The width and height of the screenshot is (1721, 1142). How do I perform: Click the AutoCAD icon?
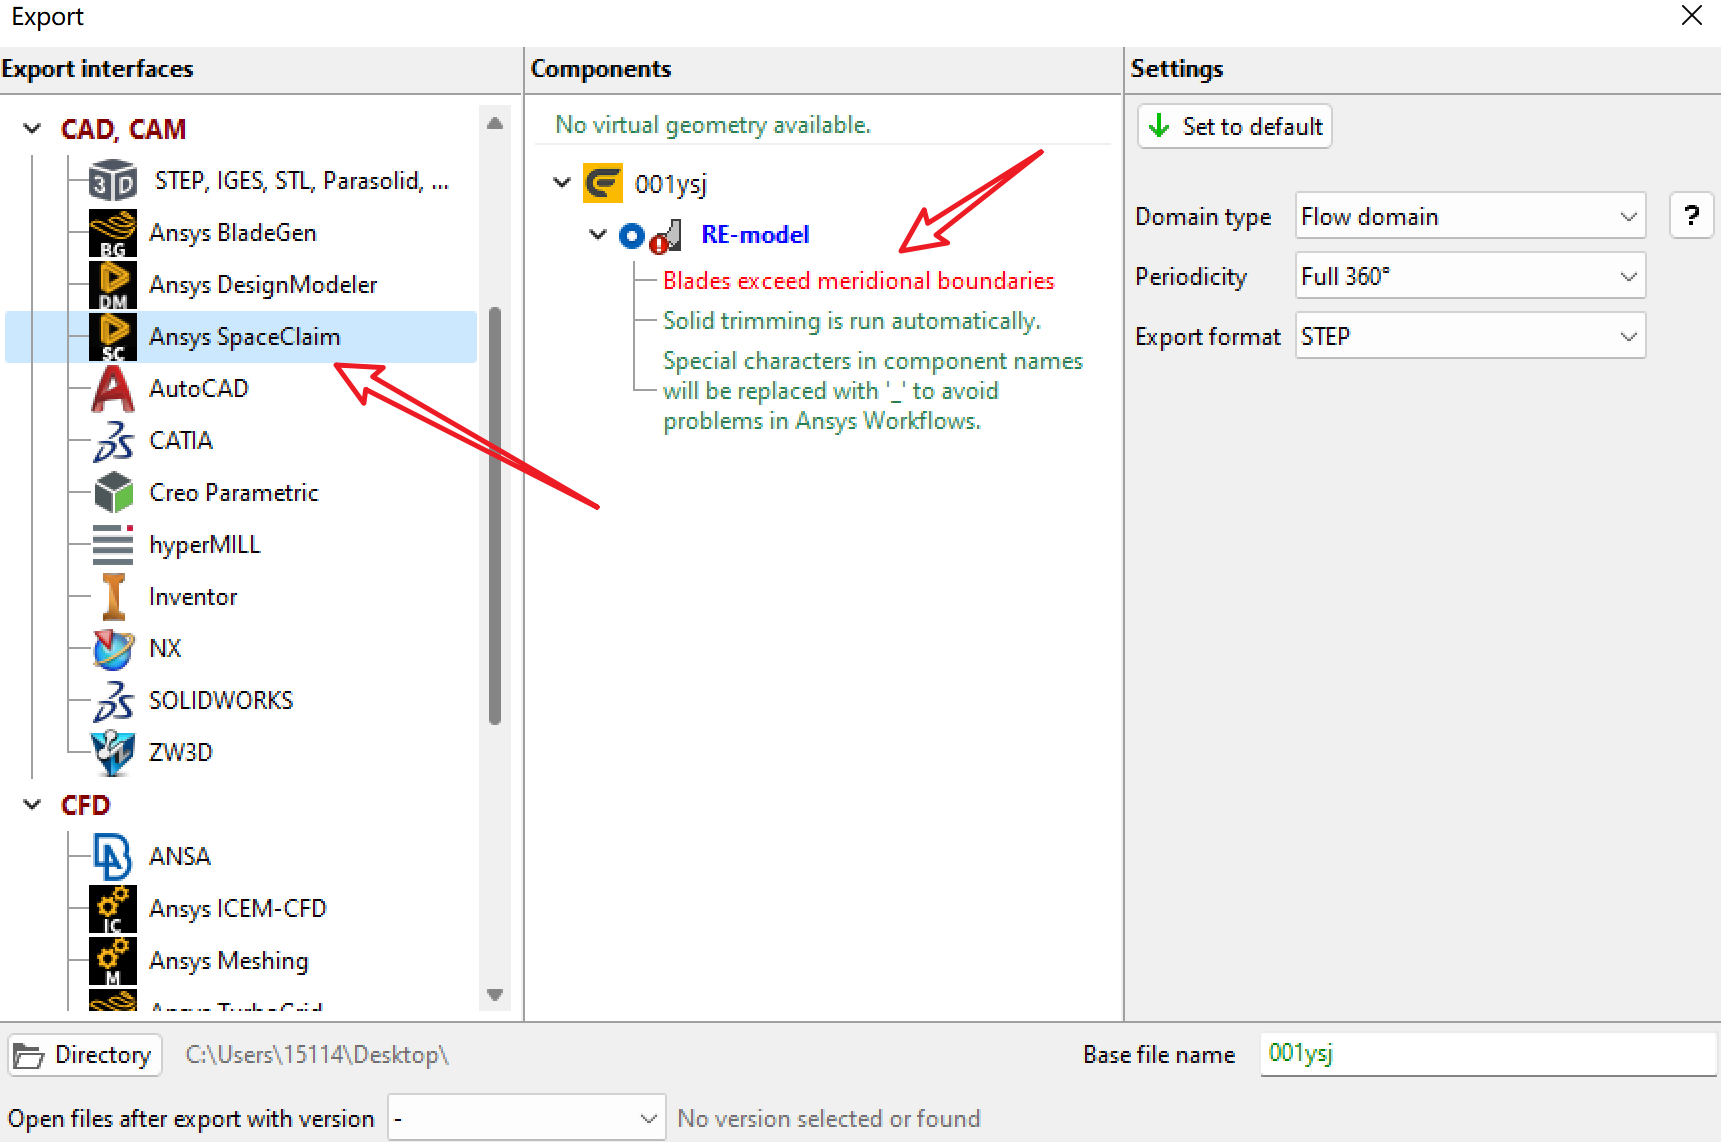click(x=113, y=389)
